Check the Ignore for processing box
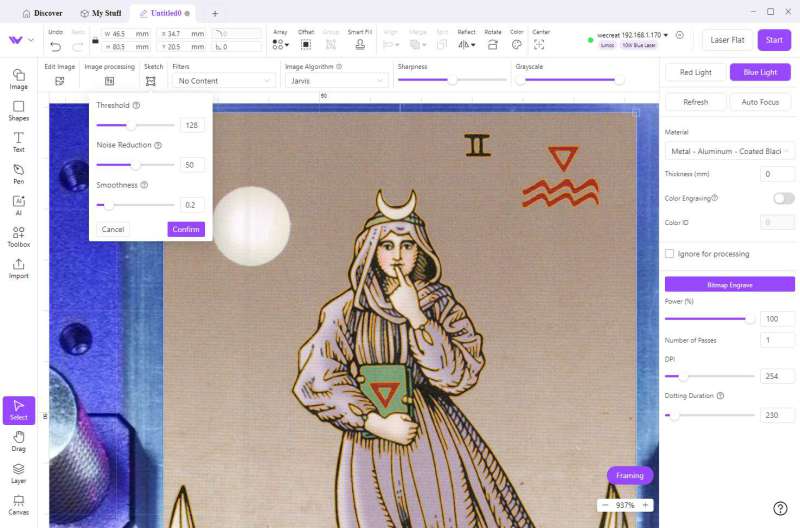800x528 pixels. point(669,254)
